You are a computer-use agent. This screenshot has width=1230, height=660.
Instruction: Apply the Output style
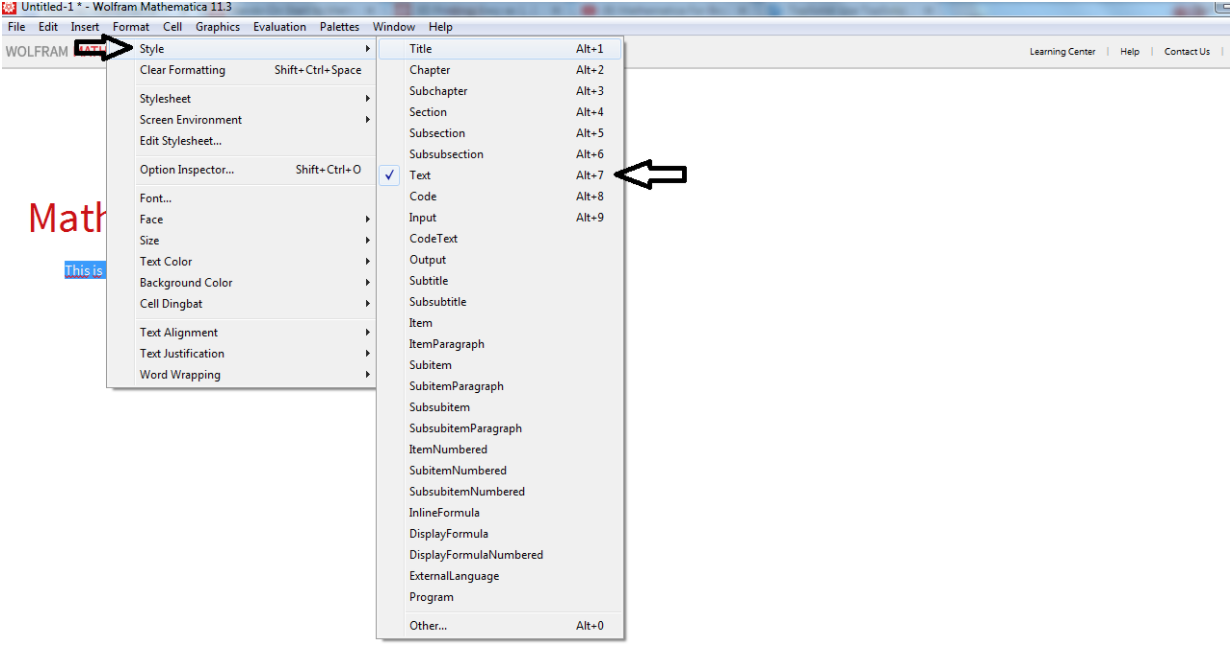500,260
